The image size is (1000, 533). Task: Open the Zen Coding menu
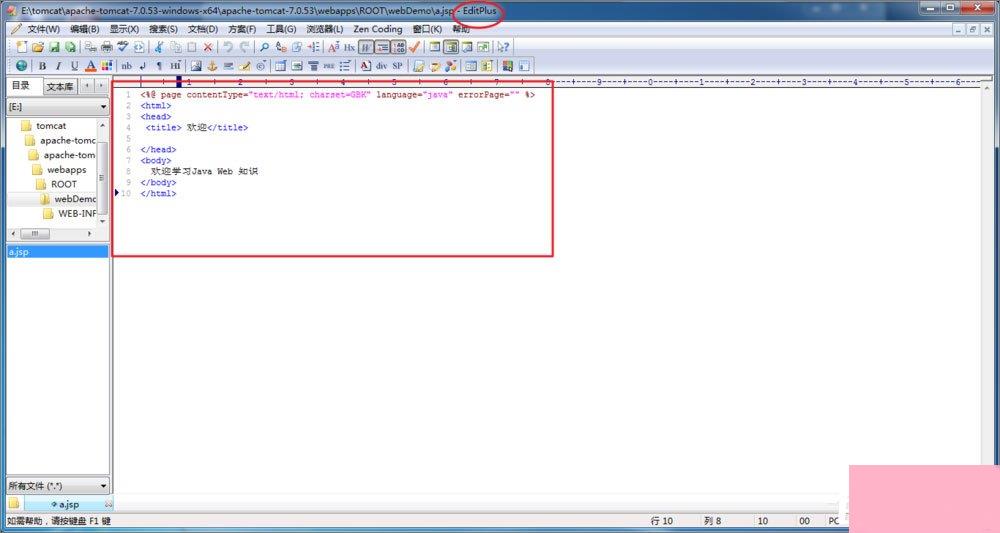378,29
